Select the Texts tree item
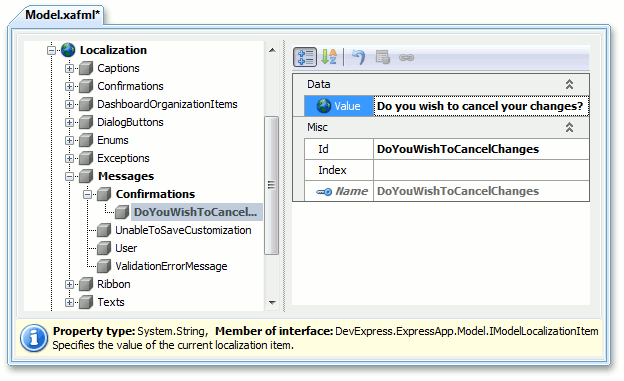Screen dimensions: 624x381 (111, 302)
